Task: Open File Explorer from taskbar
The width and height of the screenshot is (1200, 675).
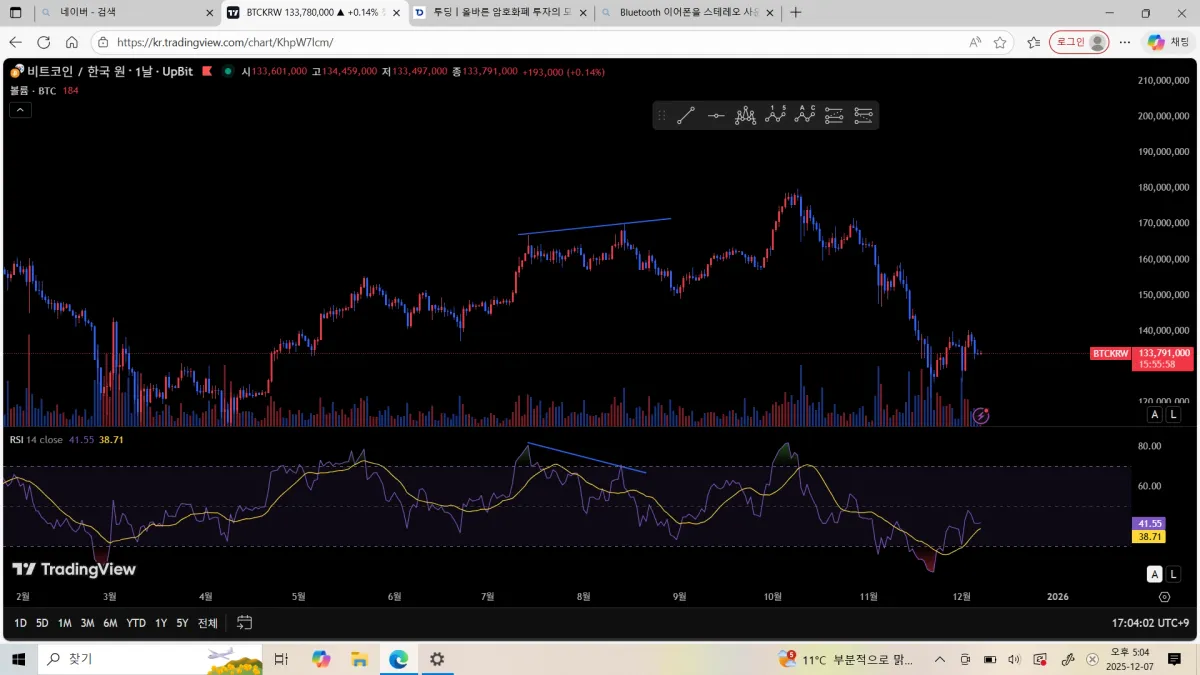Action: [x=360, y=659]
